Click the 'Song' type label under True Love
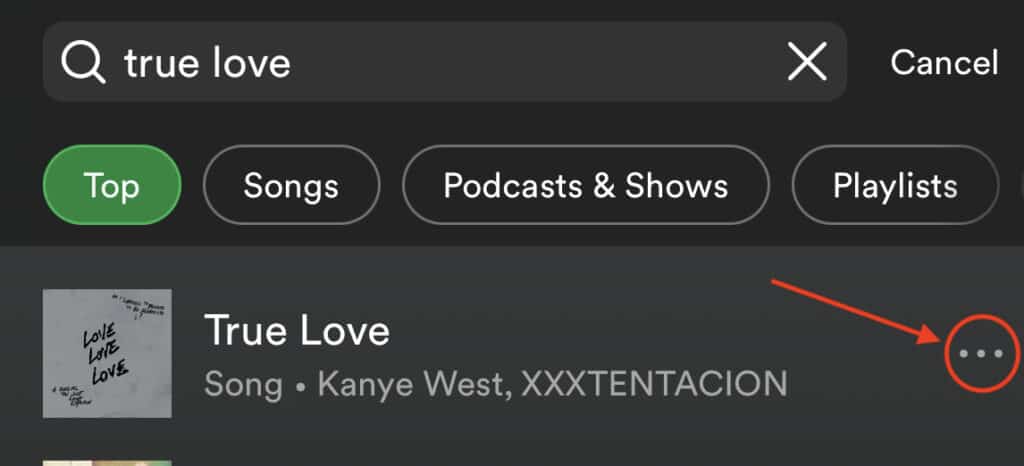 point(243,384)
